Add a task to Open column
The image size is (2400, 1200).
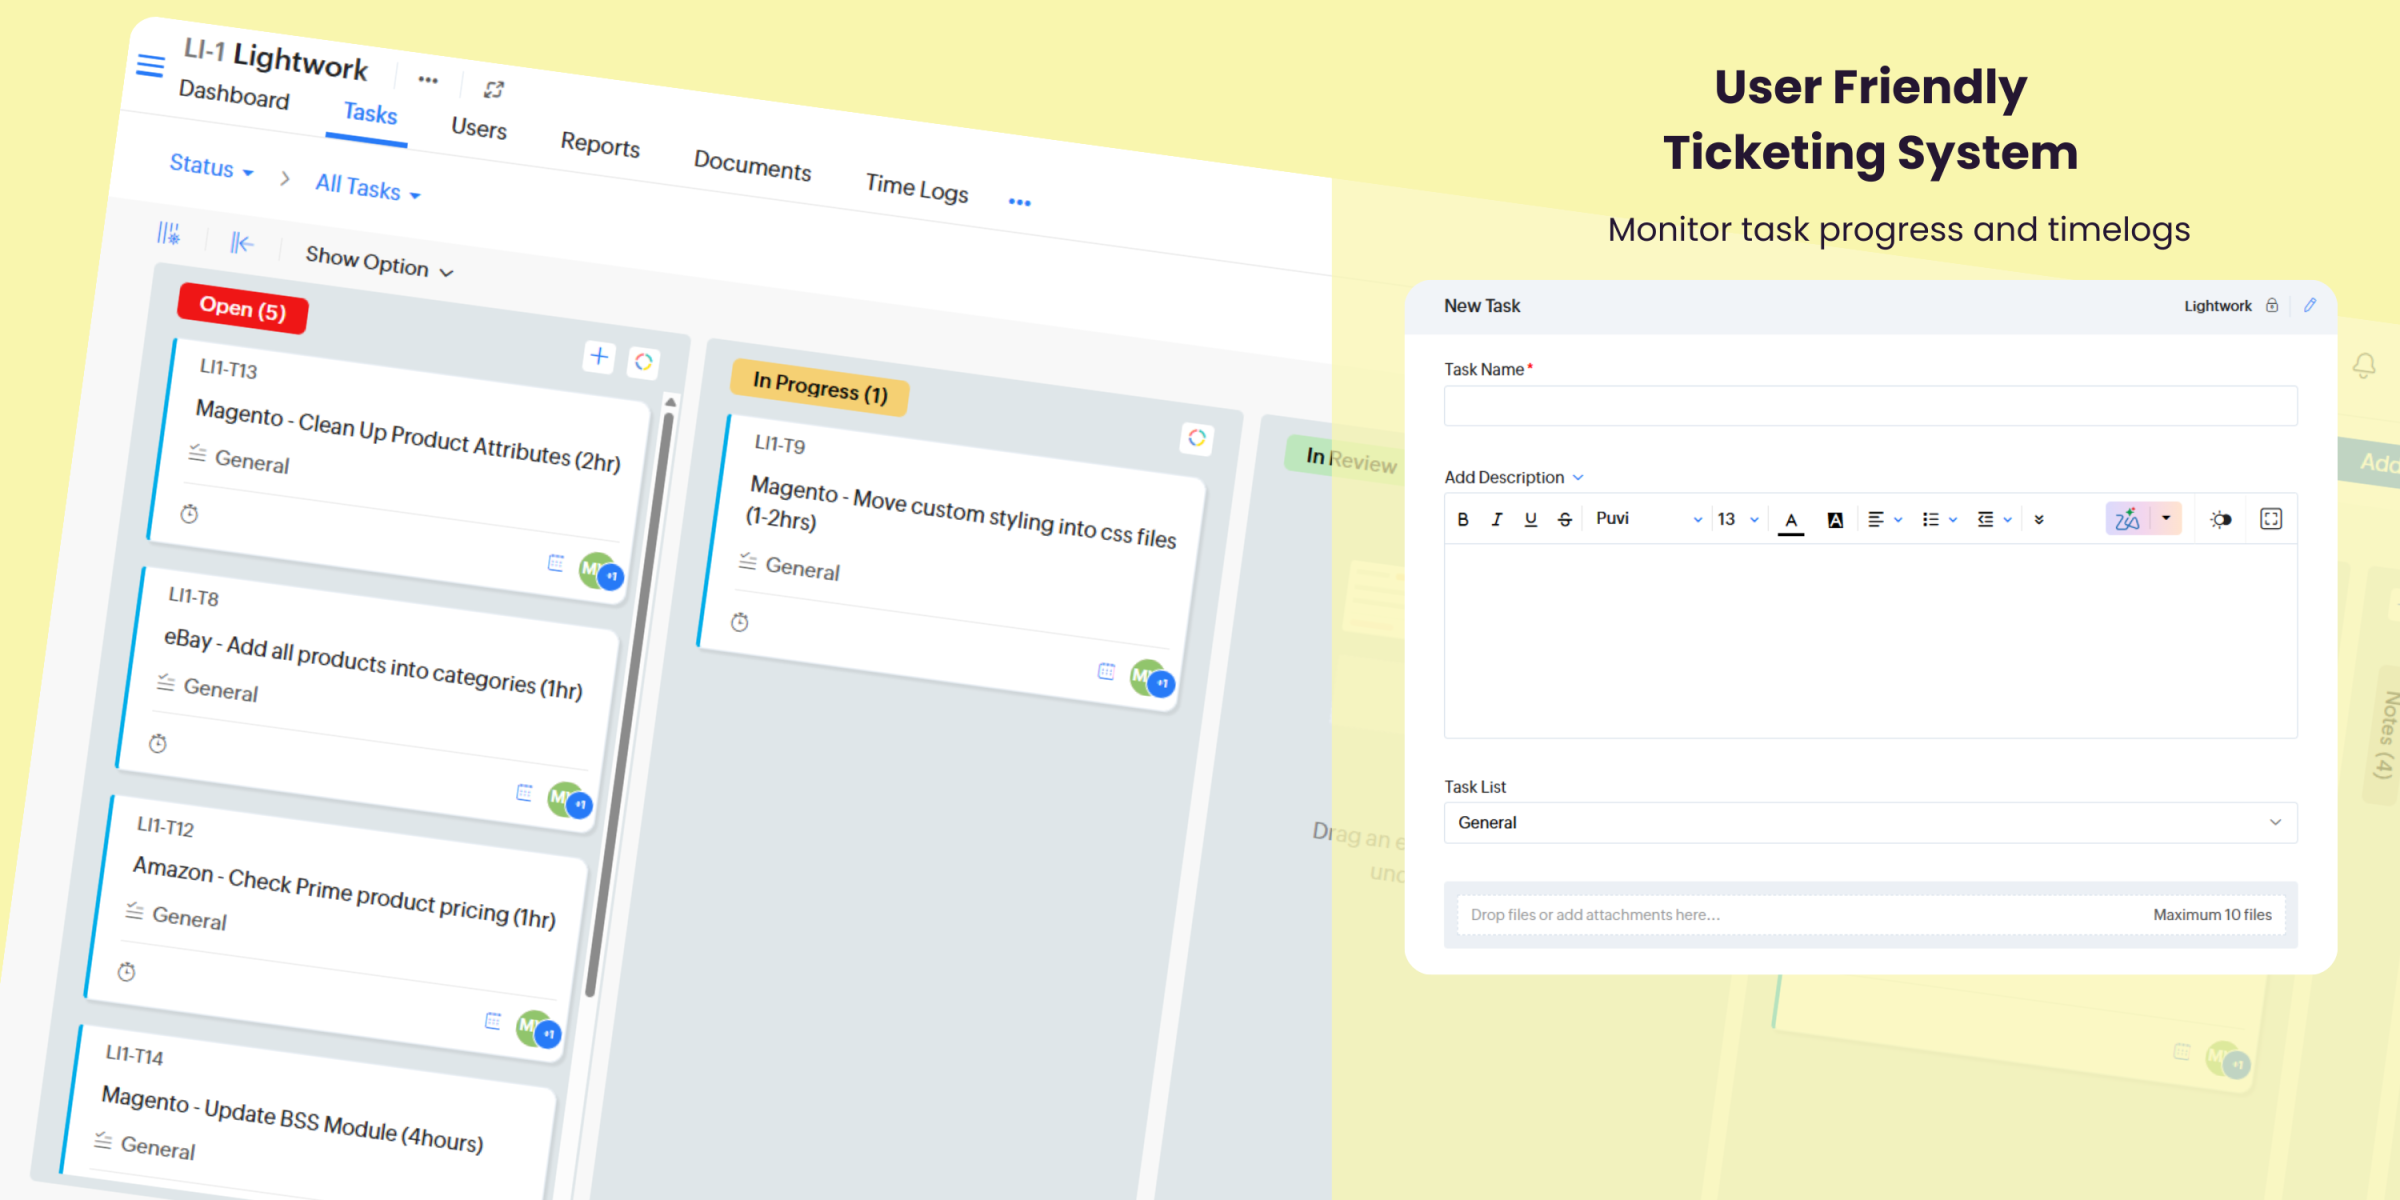(599, 356)
